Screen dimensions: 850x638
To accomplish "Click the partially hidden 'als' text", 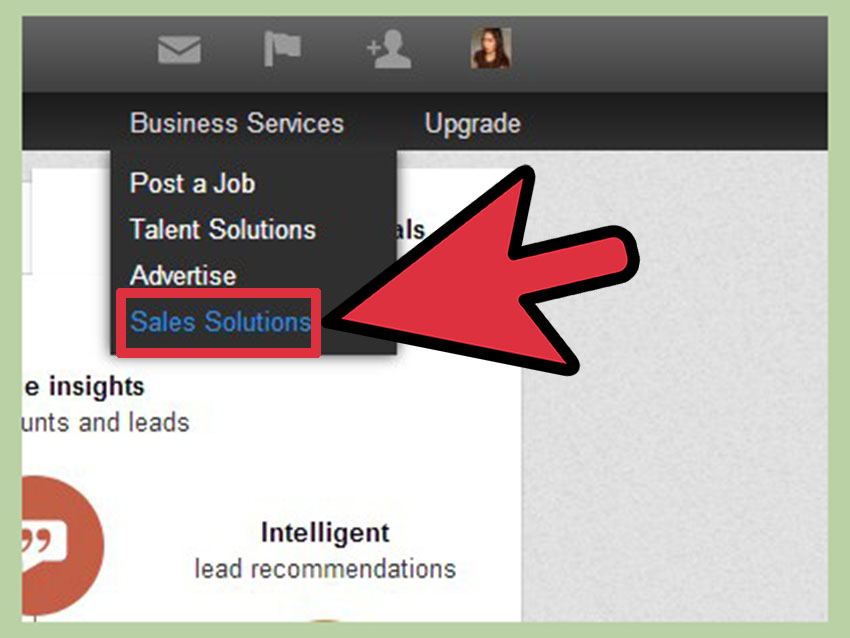I will pos(410,229).
